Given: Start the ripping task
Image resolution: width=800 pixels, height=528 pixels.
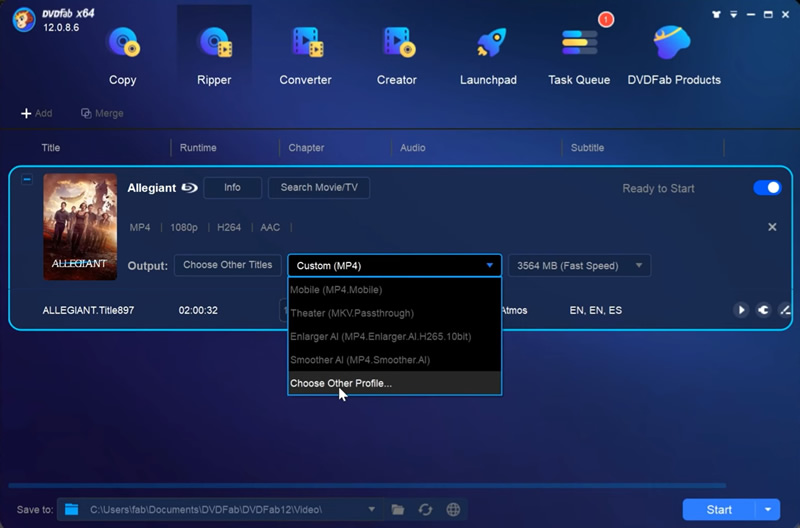Looking at the screenshot, I should (719, 510).
